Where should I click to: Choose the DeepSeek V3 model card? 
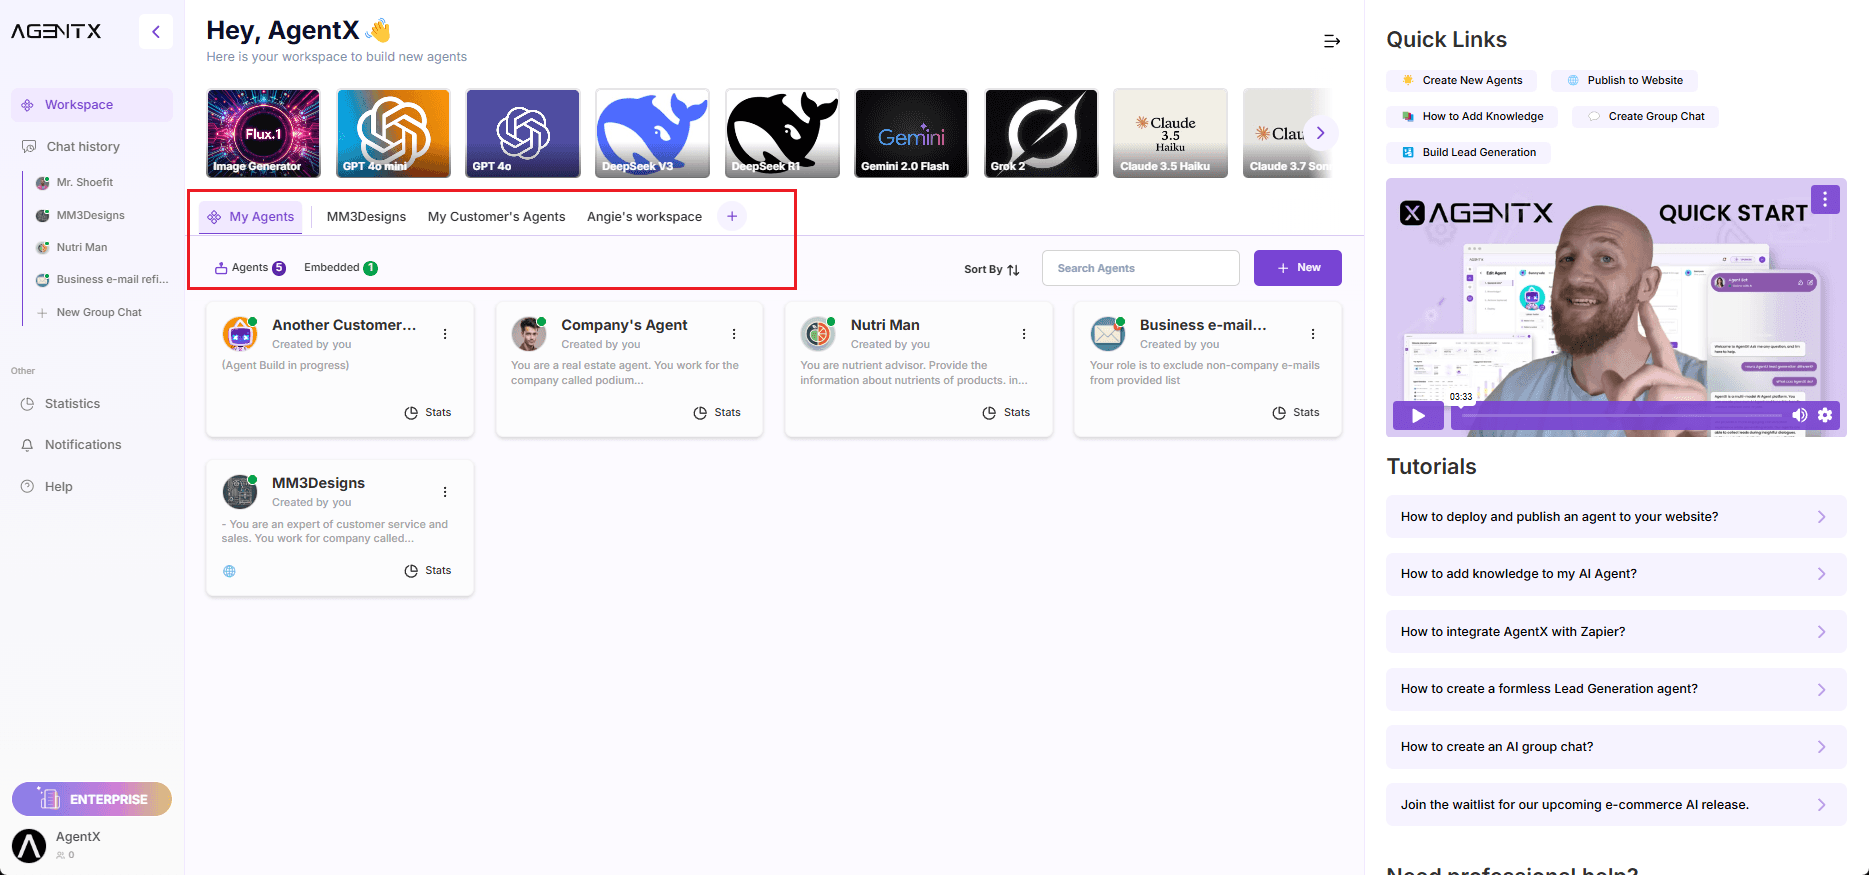(652, 133)
